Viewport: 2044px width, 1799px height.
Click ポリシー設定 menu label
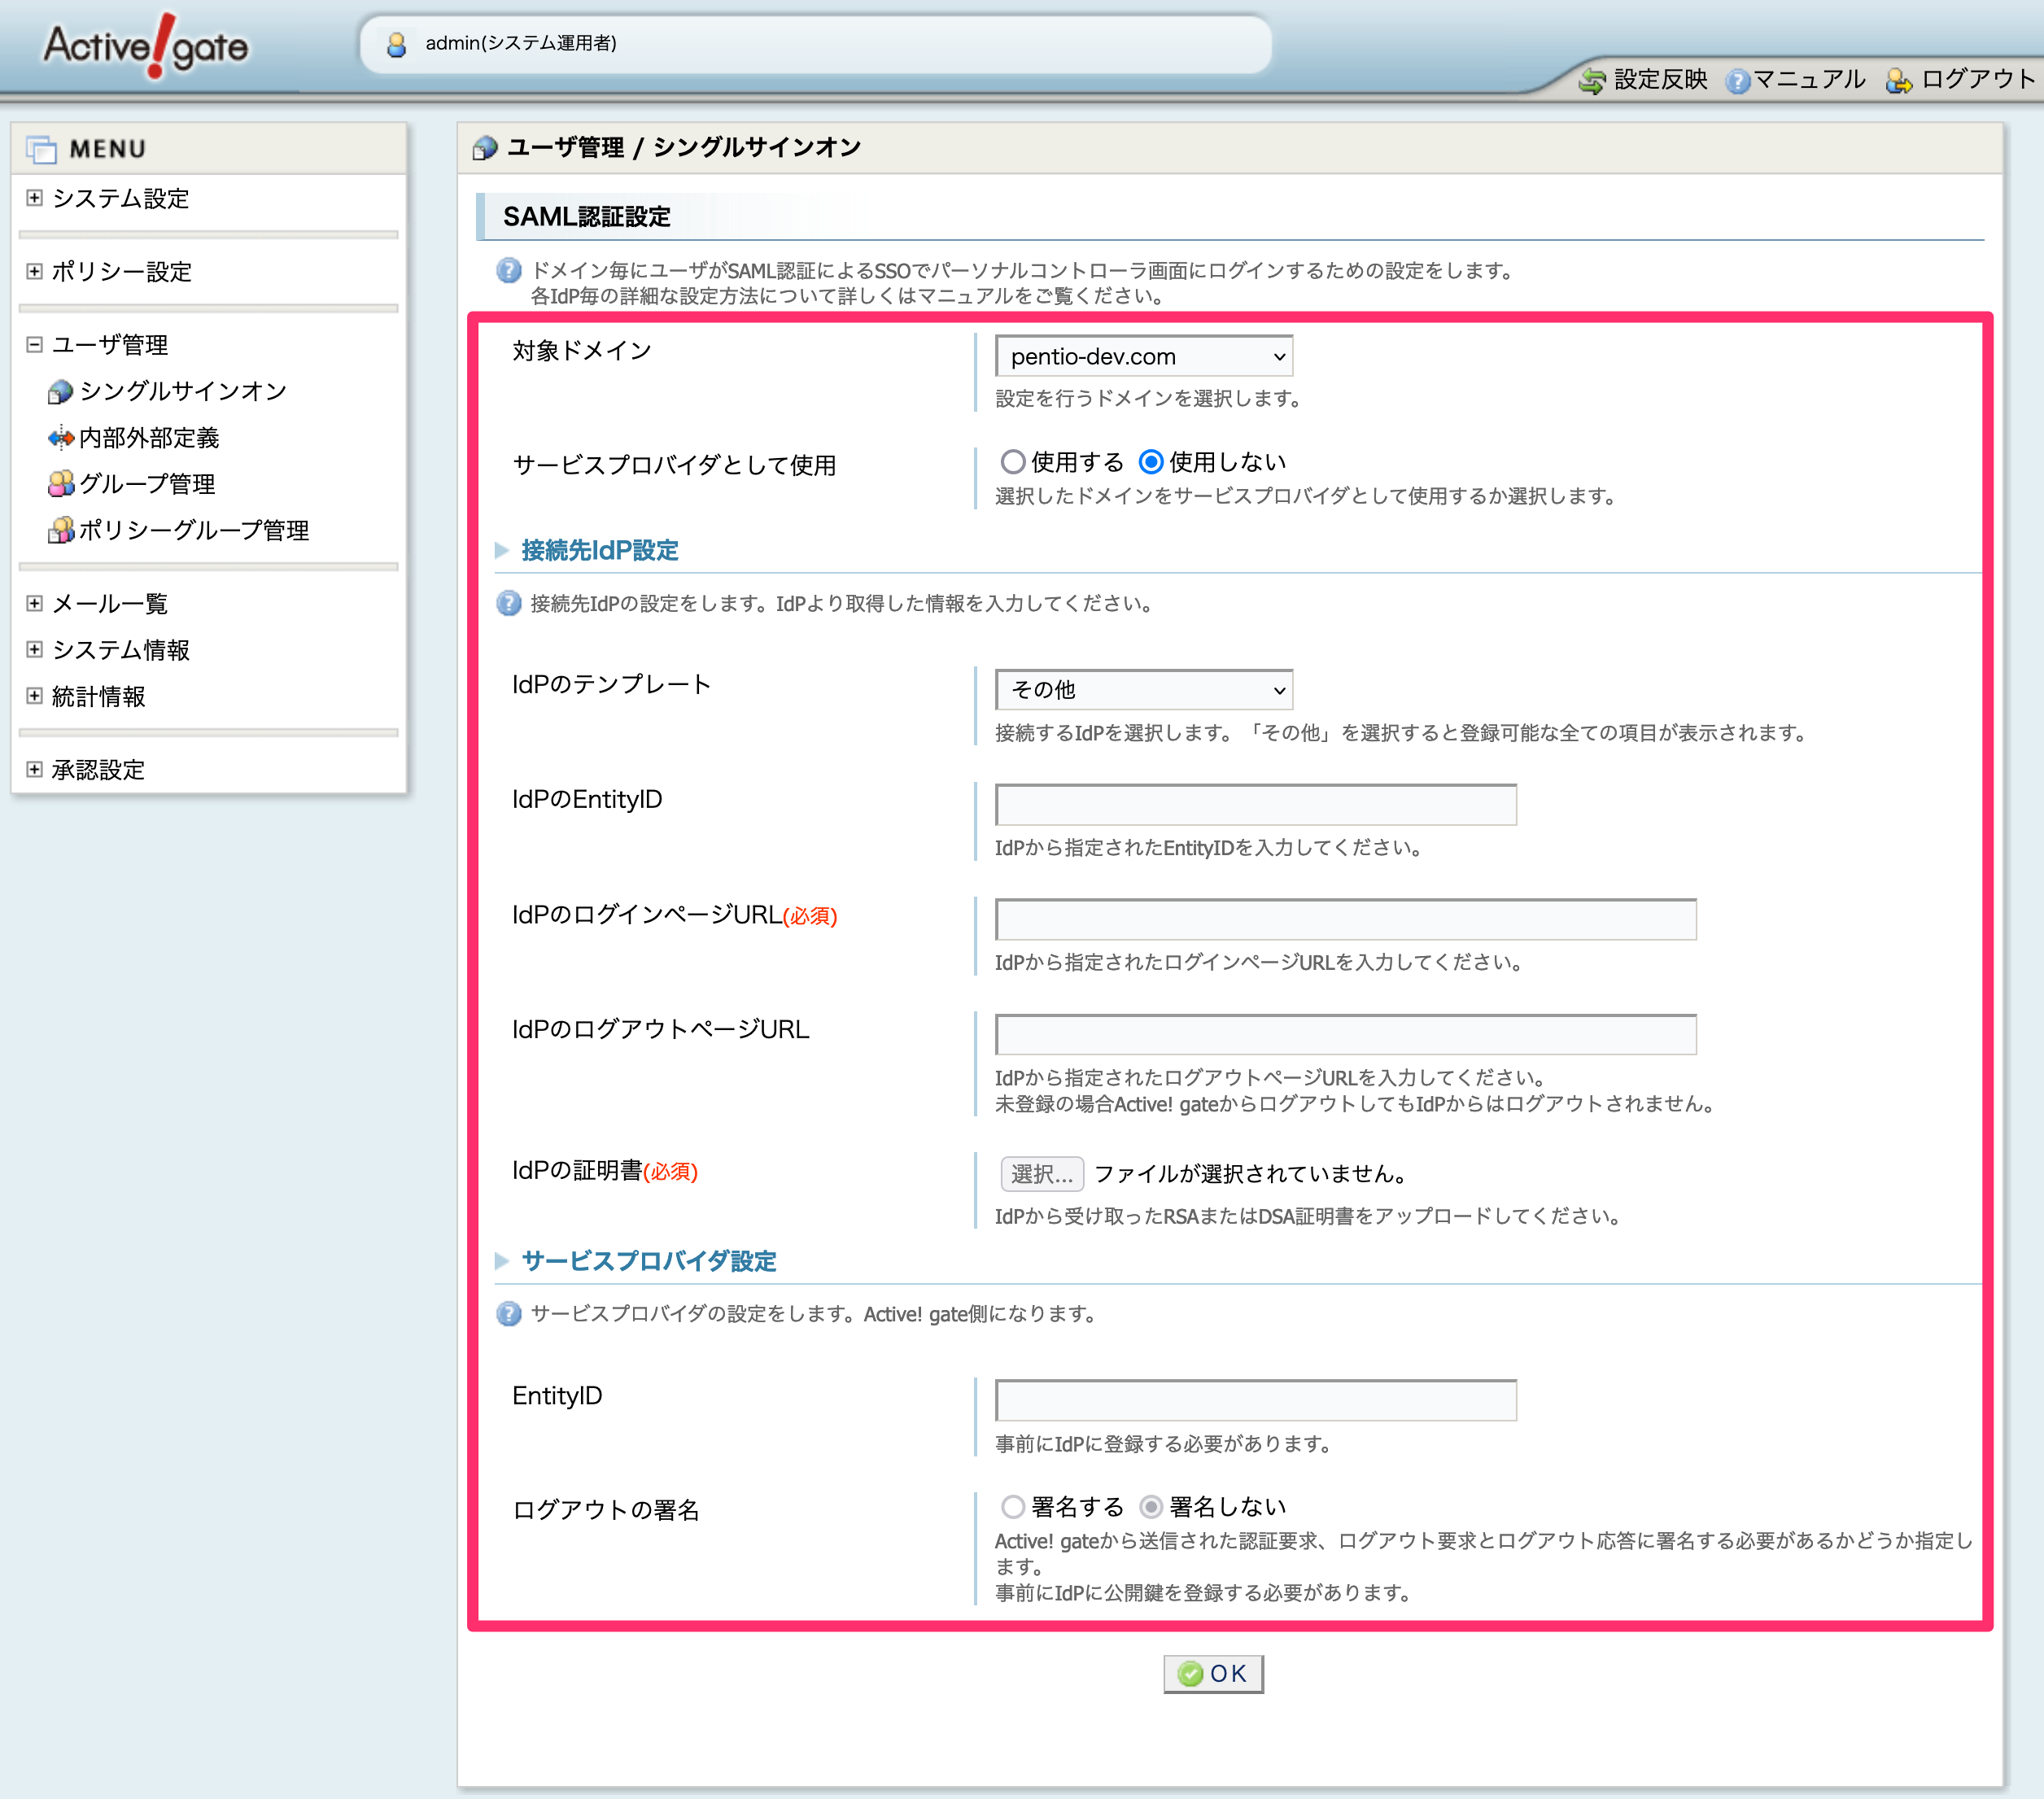pyautogui.click(x=121, y=271)
